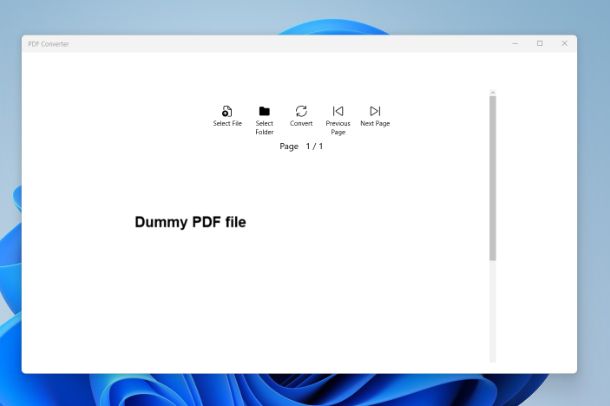Click the PDF Converter window title

coord(49,44)
